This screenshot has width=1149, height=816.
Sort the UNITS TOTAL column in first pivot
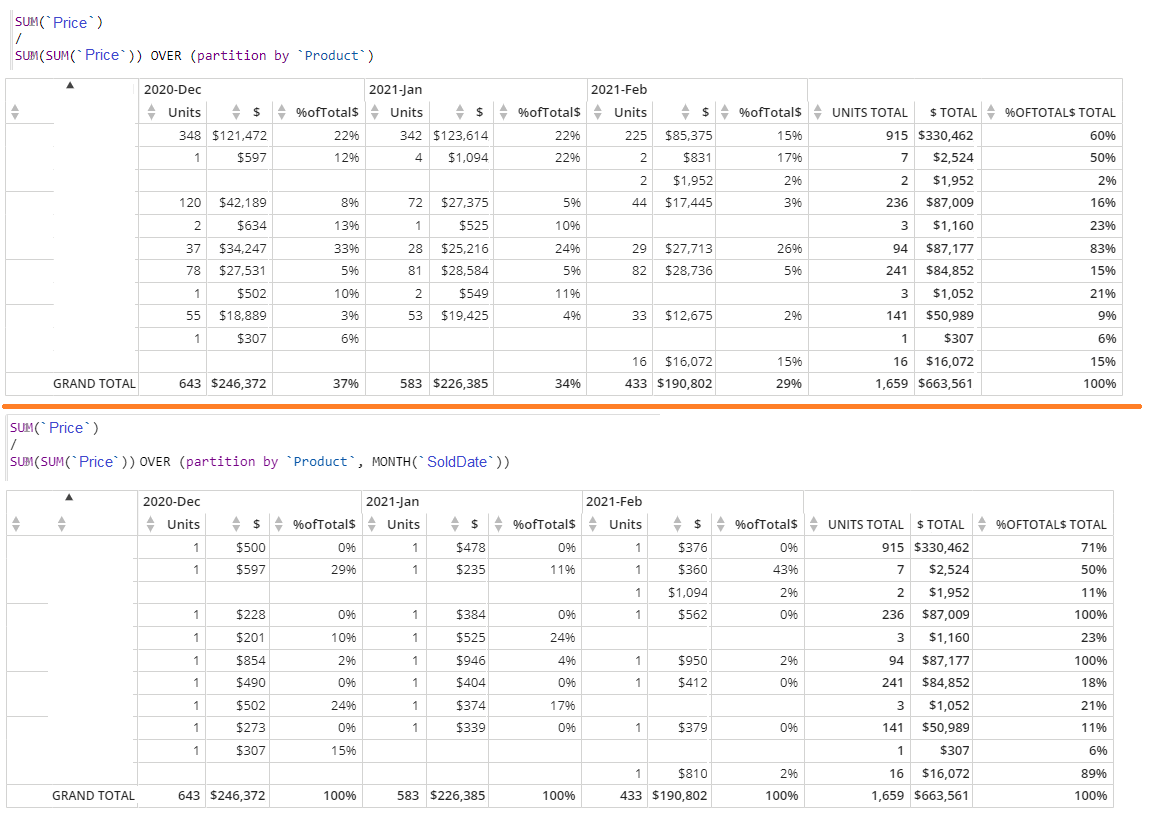point(818,112)
